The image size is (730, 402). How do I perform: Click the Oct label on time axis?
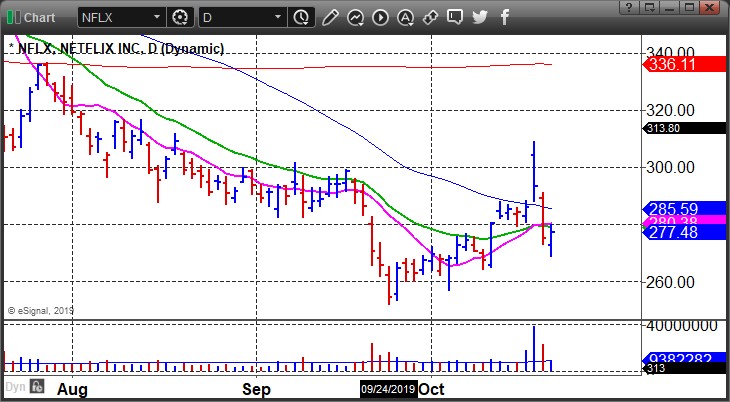coord(431,389)
